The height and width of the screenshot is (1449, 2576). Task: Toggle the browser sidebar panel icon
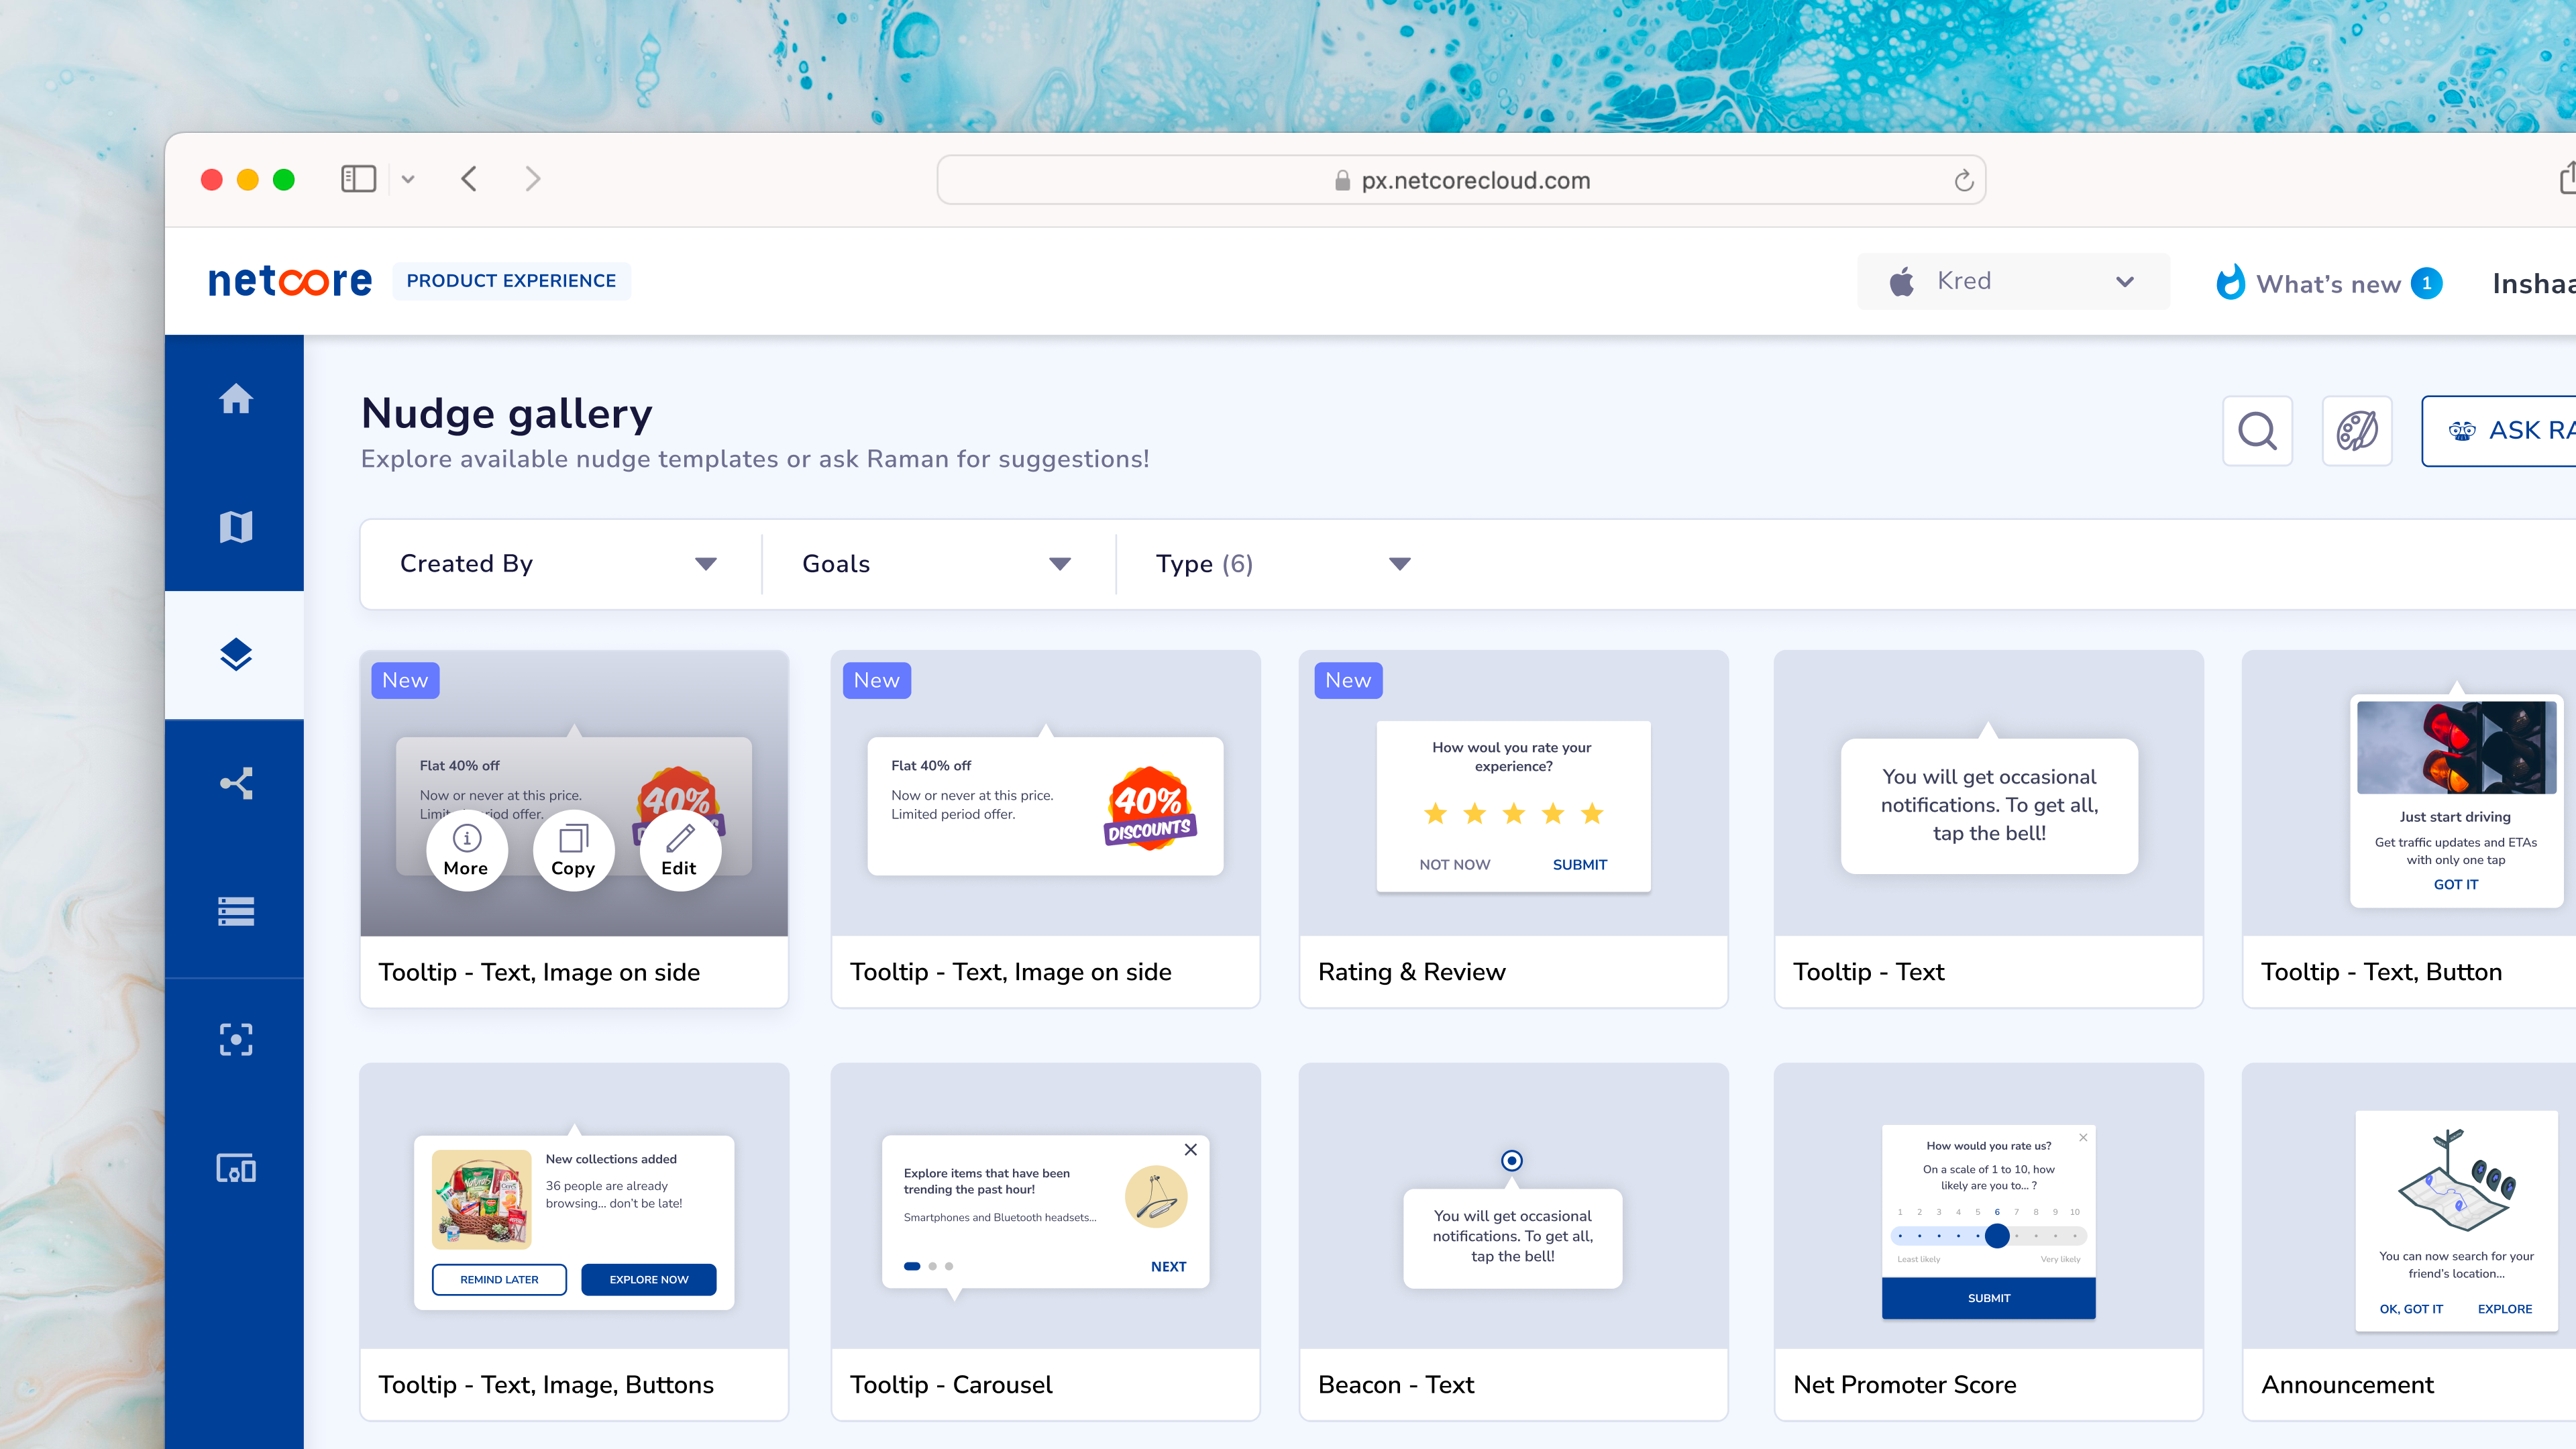pos(358,179)
